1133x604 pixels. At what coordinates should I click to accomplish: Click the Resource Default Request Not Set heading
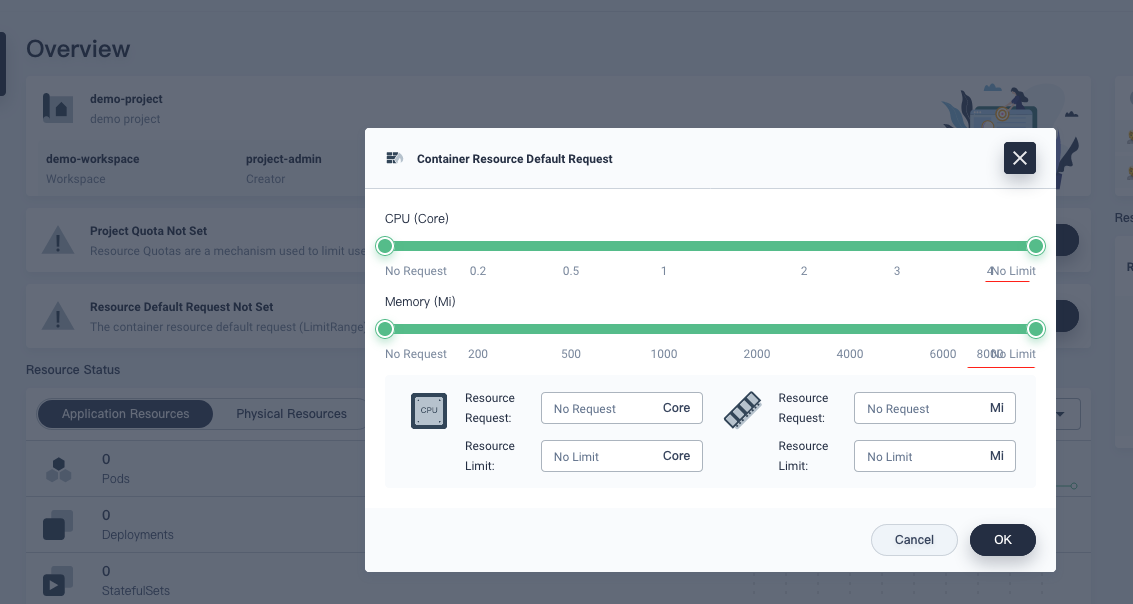181,307
